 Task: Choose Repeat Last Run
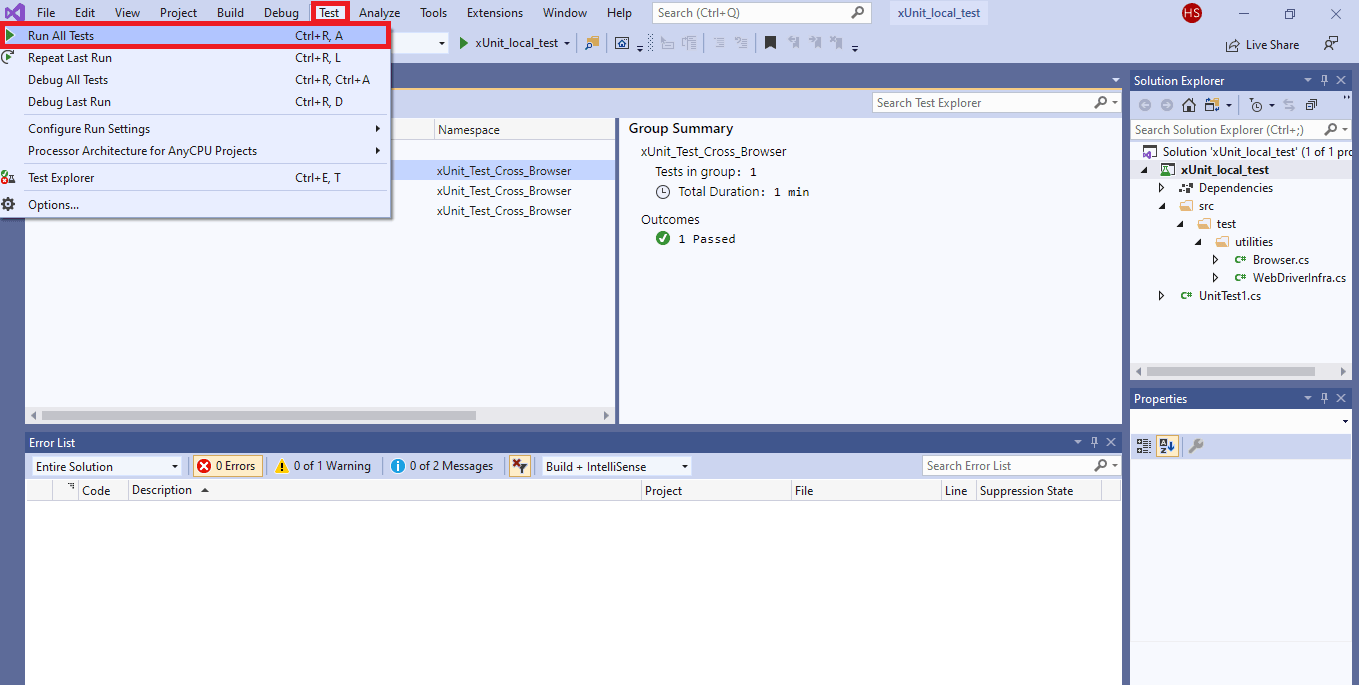pyautogui.click(x=195, y=58)
